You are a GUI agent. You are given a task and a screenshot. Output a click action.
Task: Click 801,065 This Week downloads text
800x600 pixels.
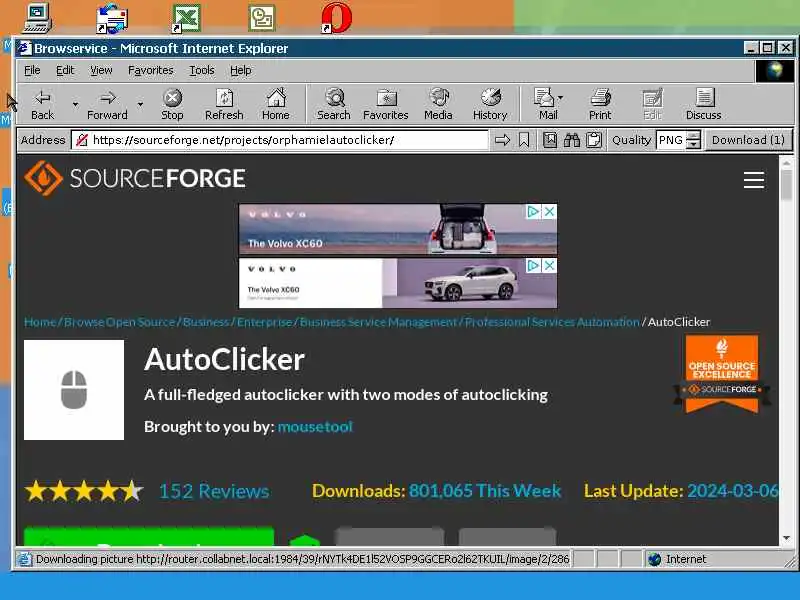coord(485,491)
